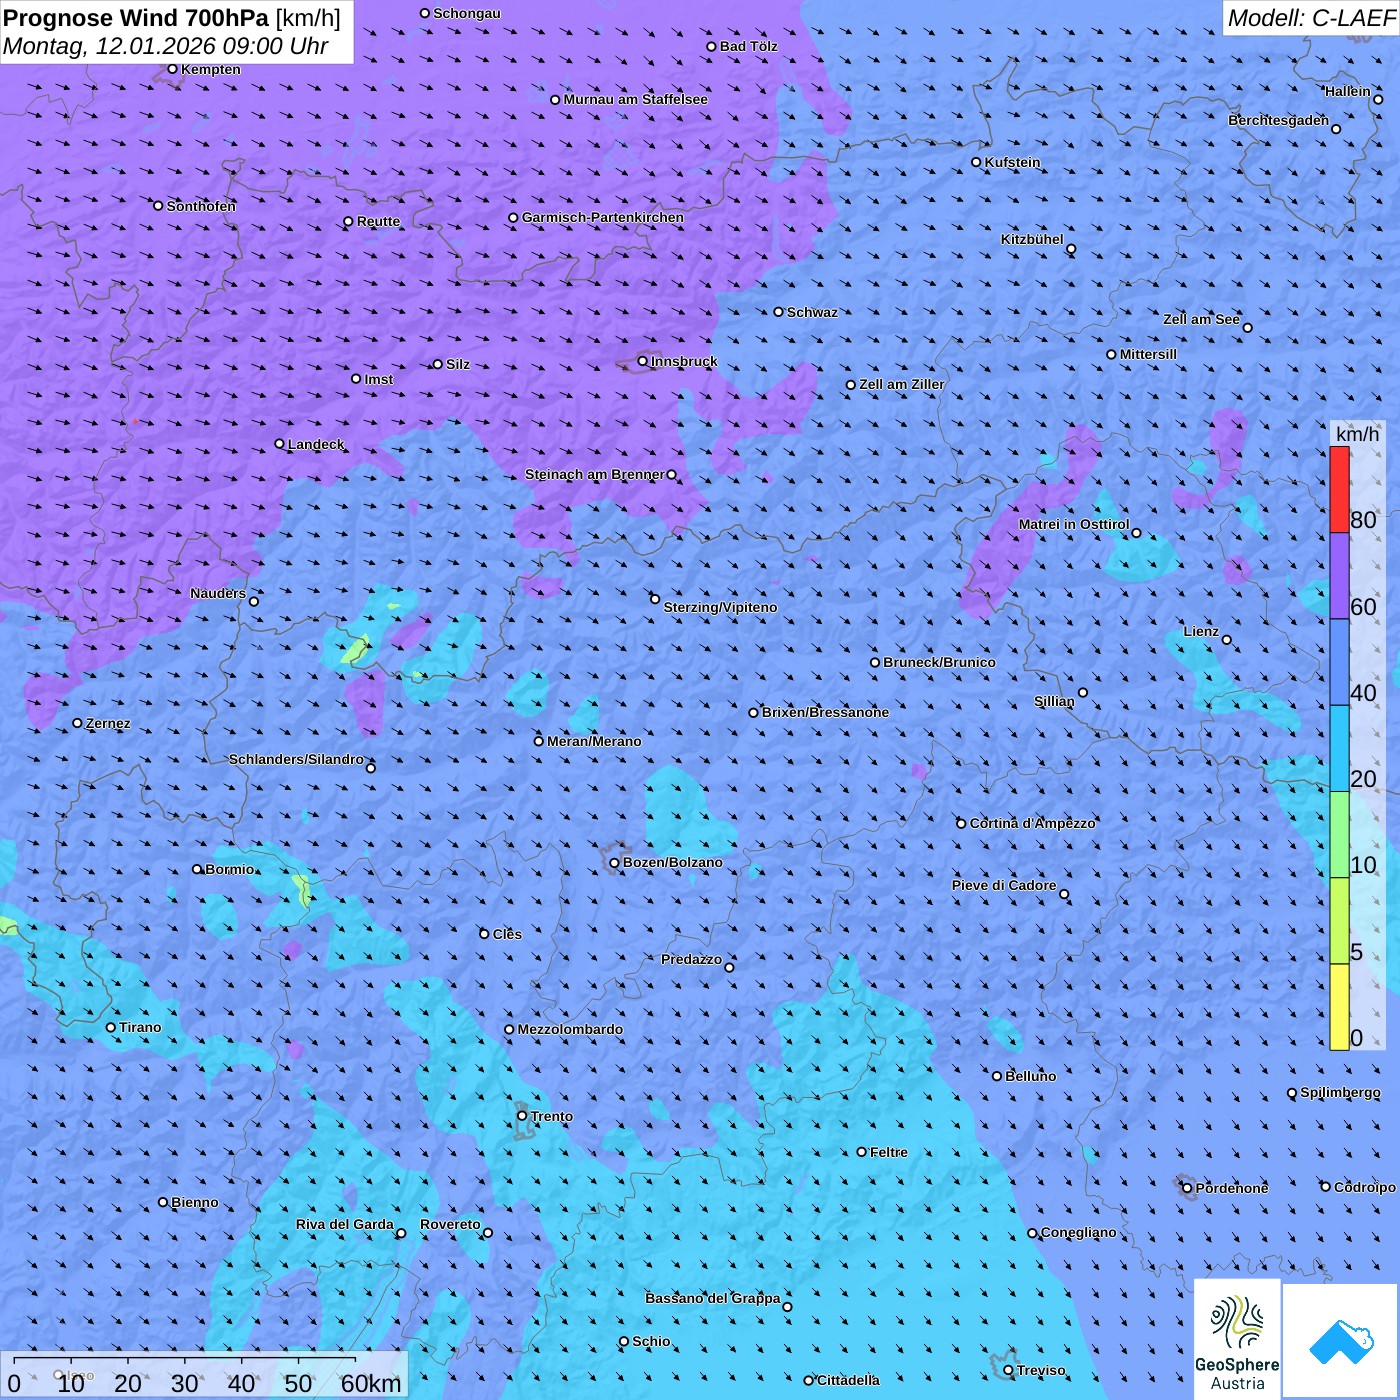Click the 'Zernez' label
Image resolution: width=1400 pixels, height=1400 pixels.
[x=108, y=723]
